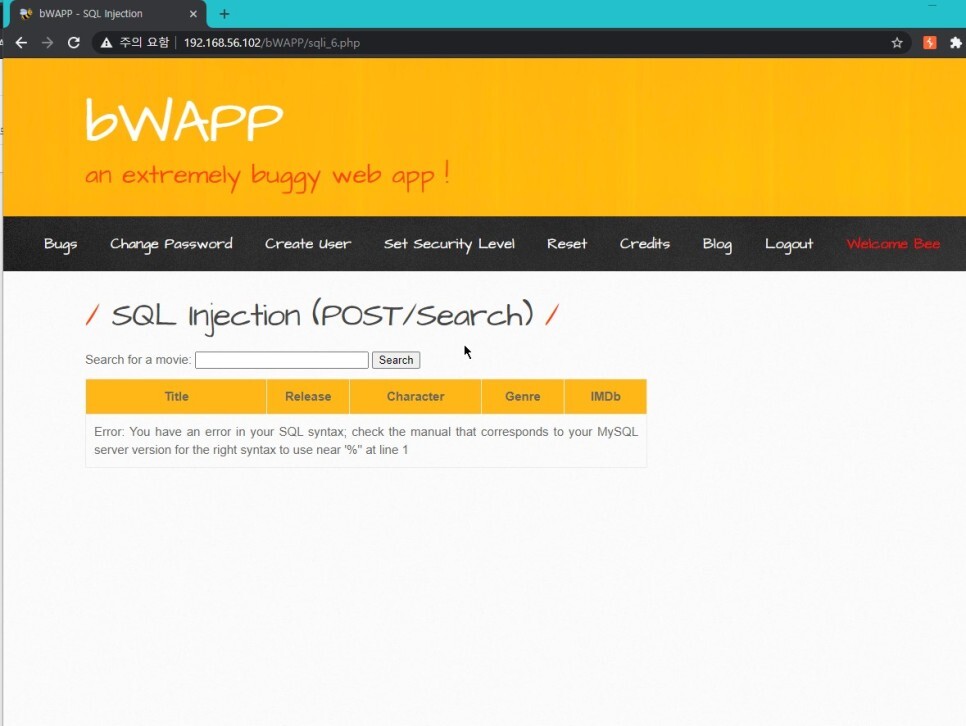Image resolution: width=966 pixels, height=726 pixels.
Task: Open the Credits page
Action: (644, 244)
